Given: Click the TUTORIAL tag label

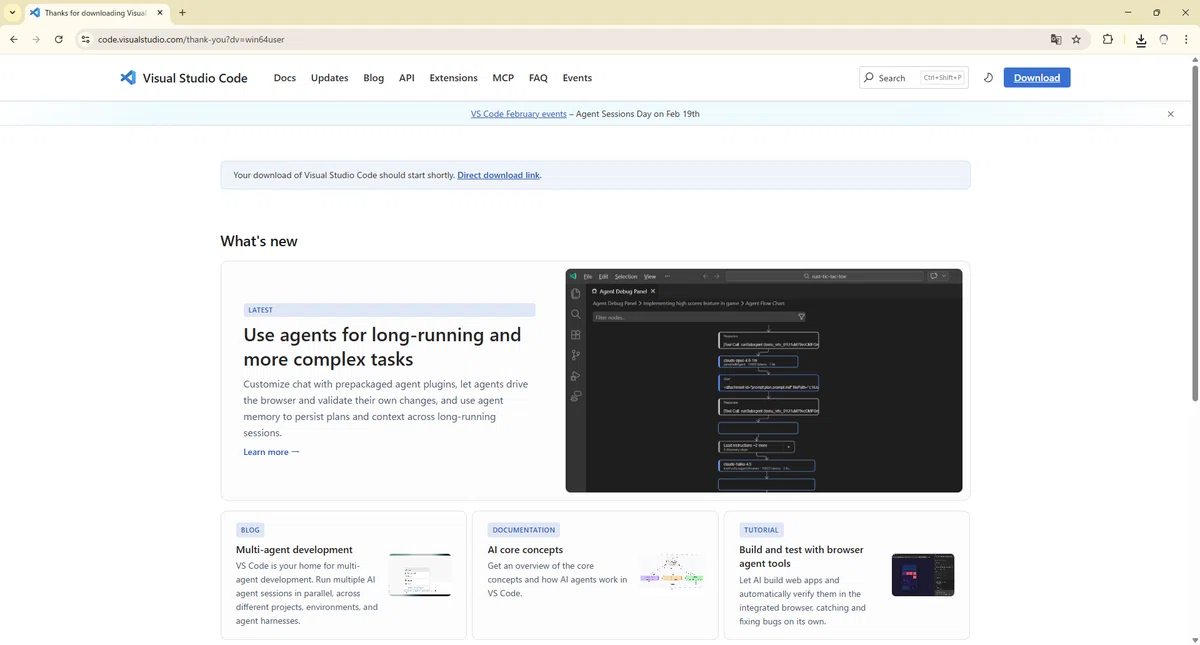Looking at the screenshot, I should pyautogui.click(x=762, y=530).
